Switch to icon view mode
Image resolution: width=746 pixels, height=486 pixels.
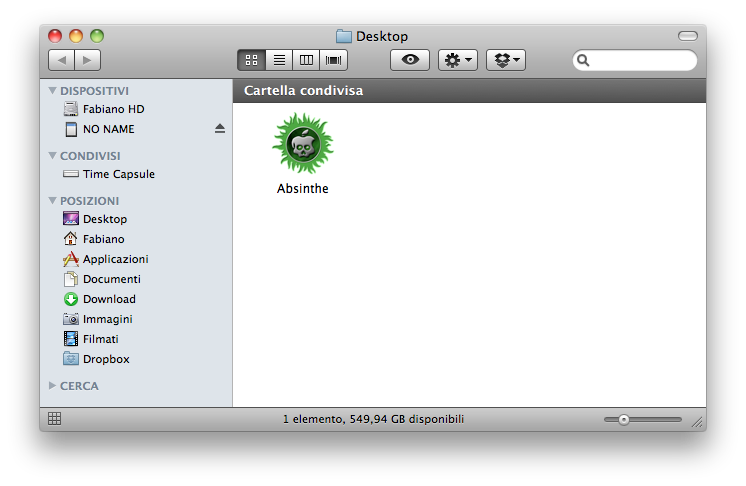click(x=251, y=60)
